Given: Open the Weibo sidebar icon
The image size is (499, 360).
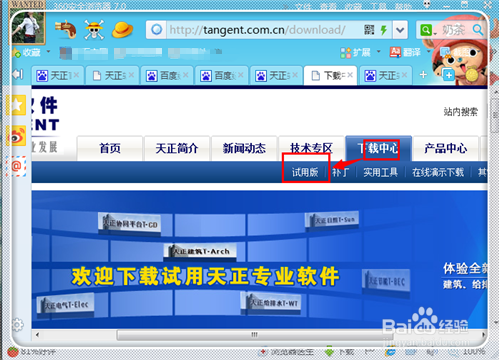Looking at the screenshot, I should [x=17, y=136].
